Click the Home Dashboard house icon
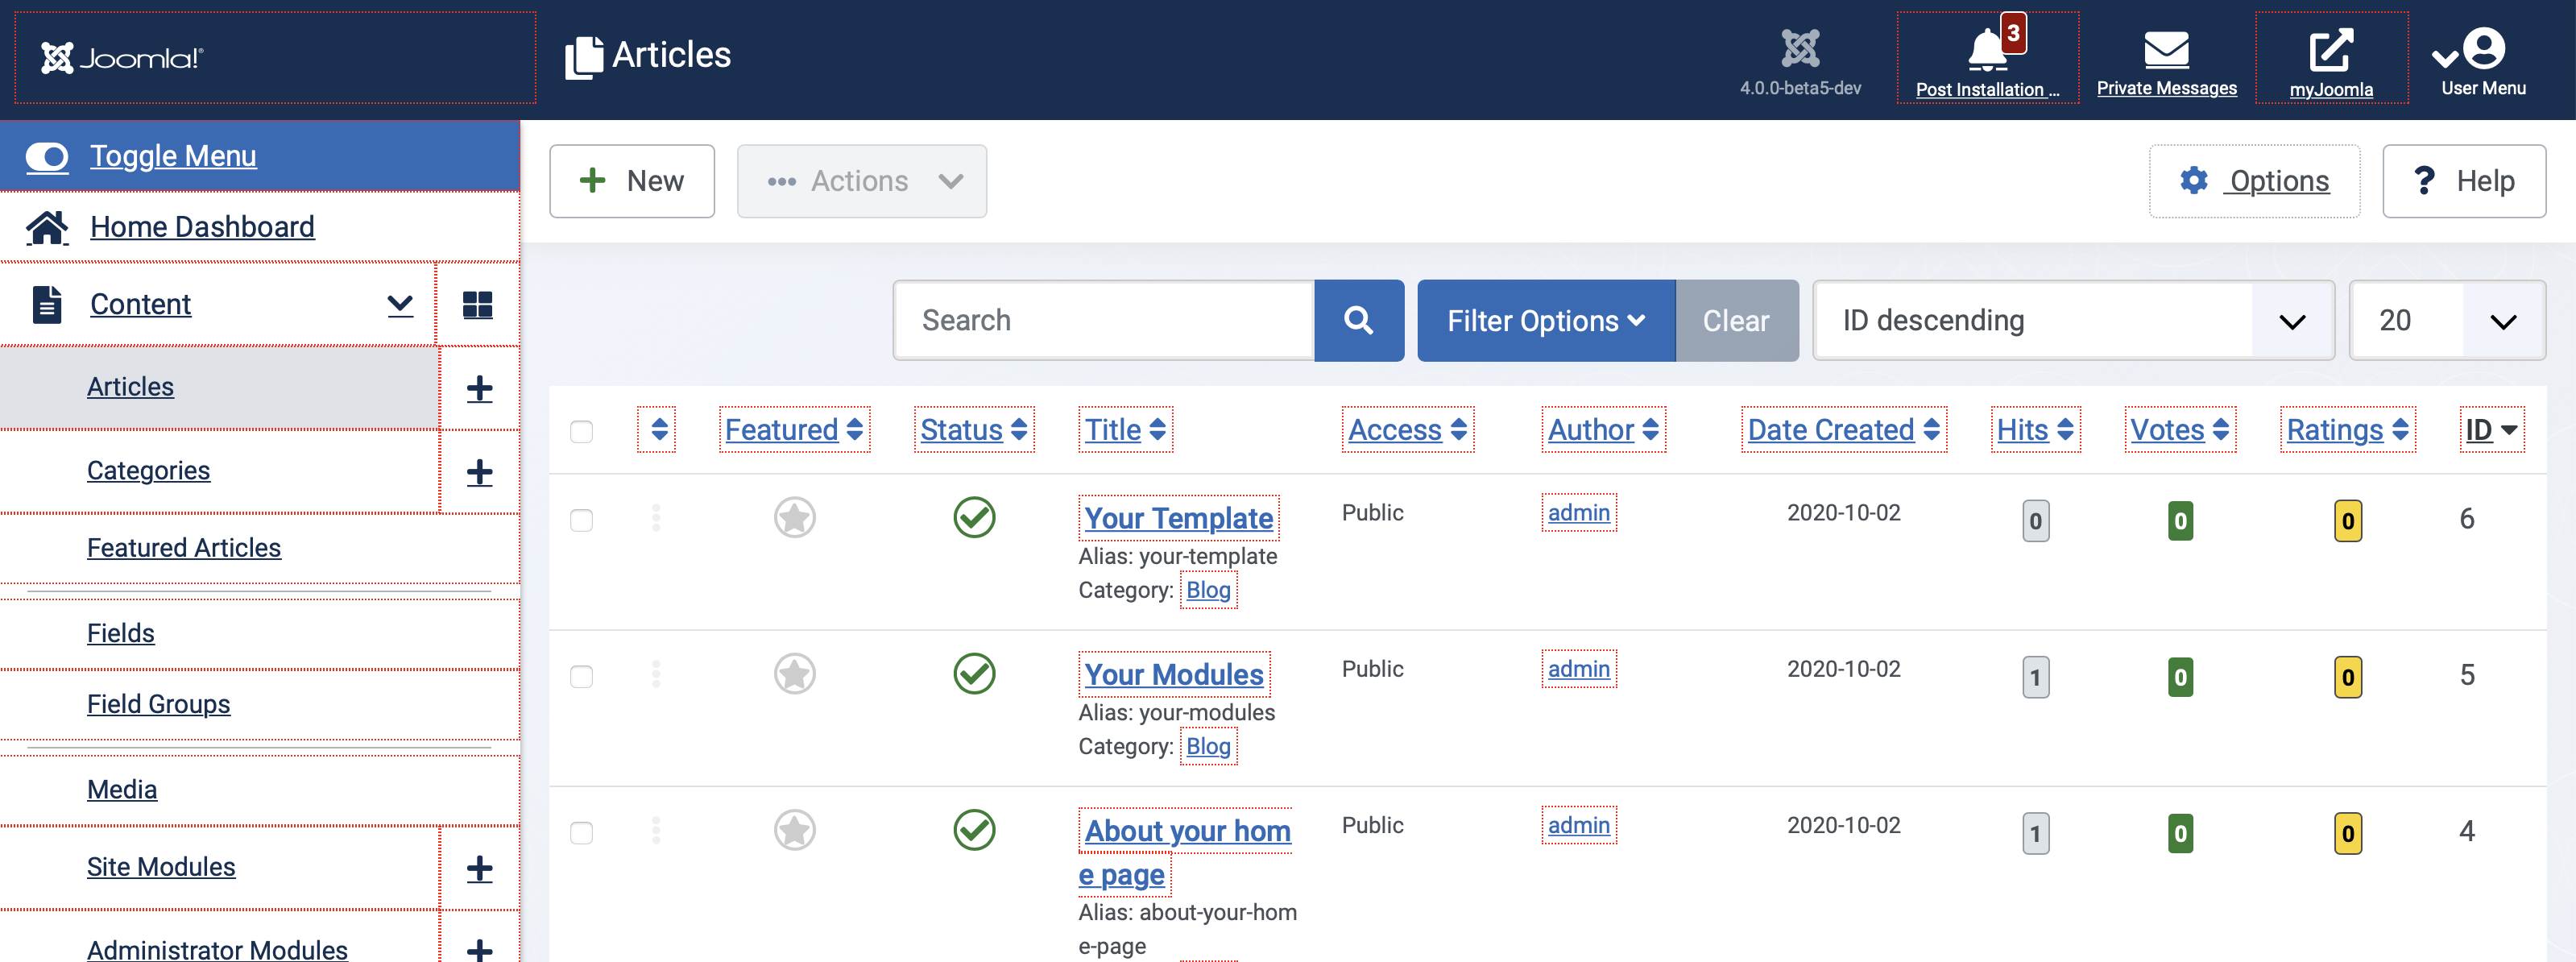The width and height of the screenshot is (2576, 962). [x=46, y=227]
